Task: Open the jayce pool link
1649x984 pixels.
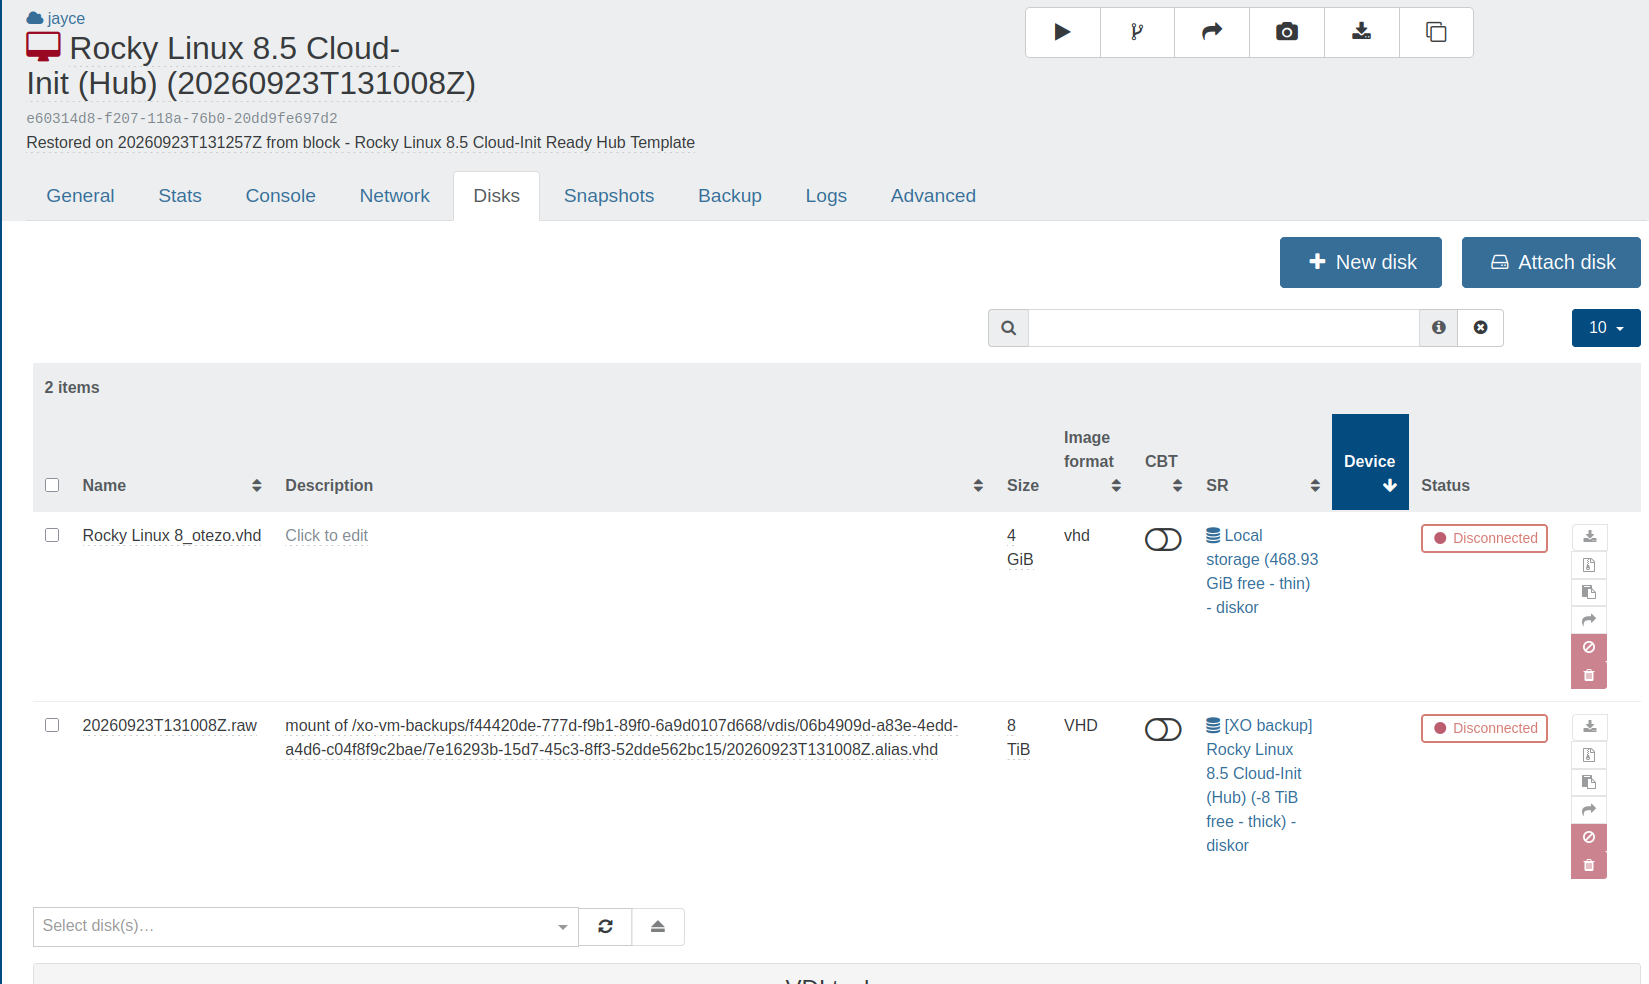Action: click(56, 18)
